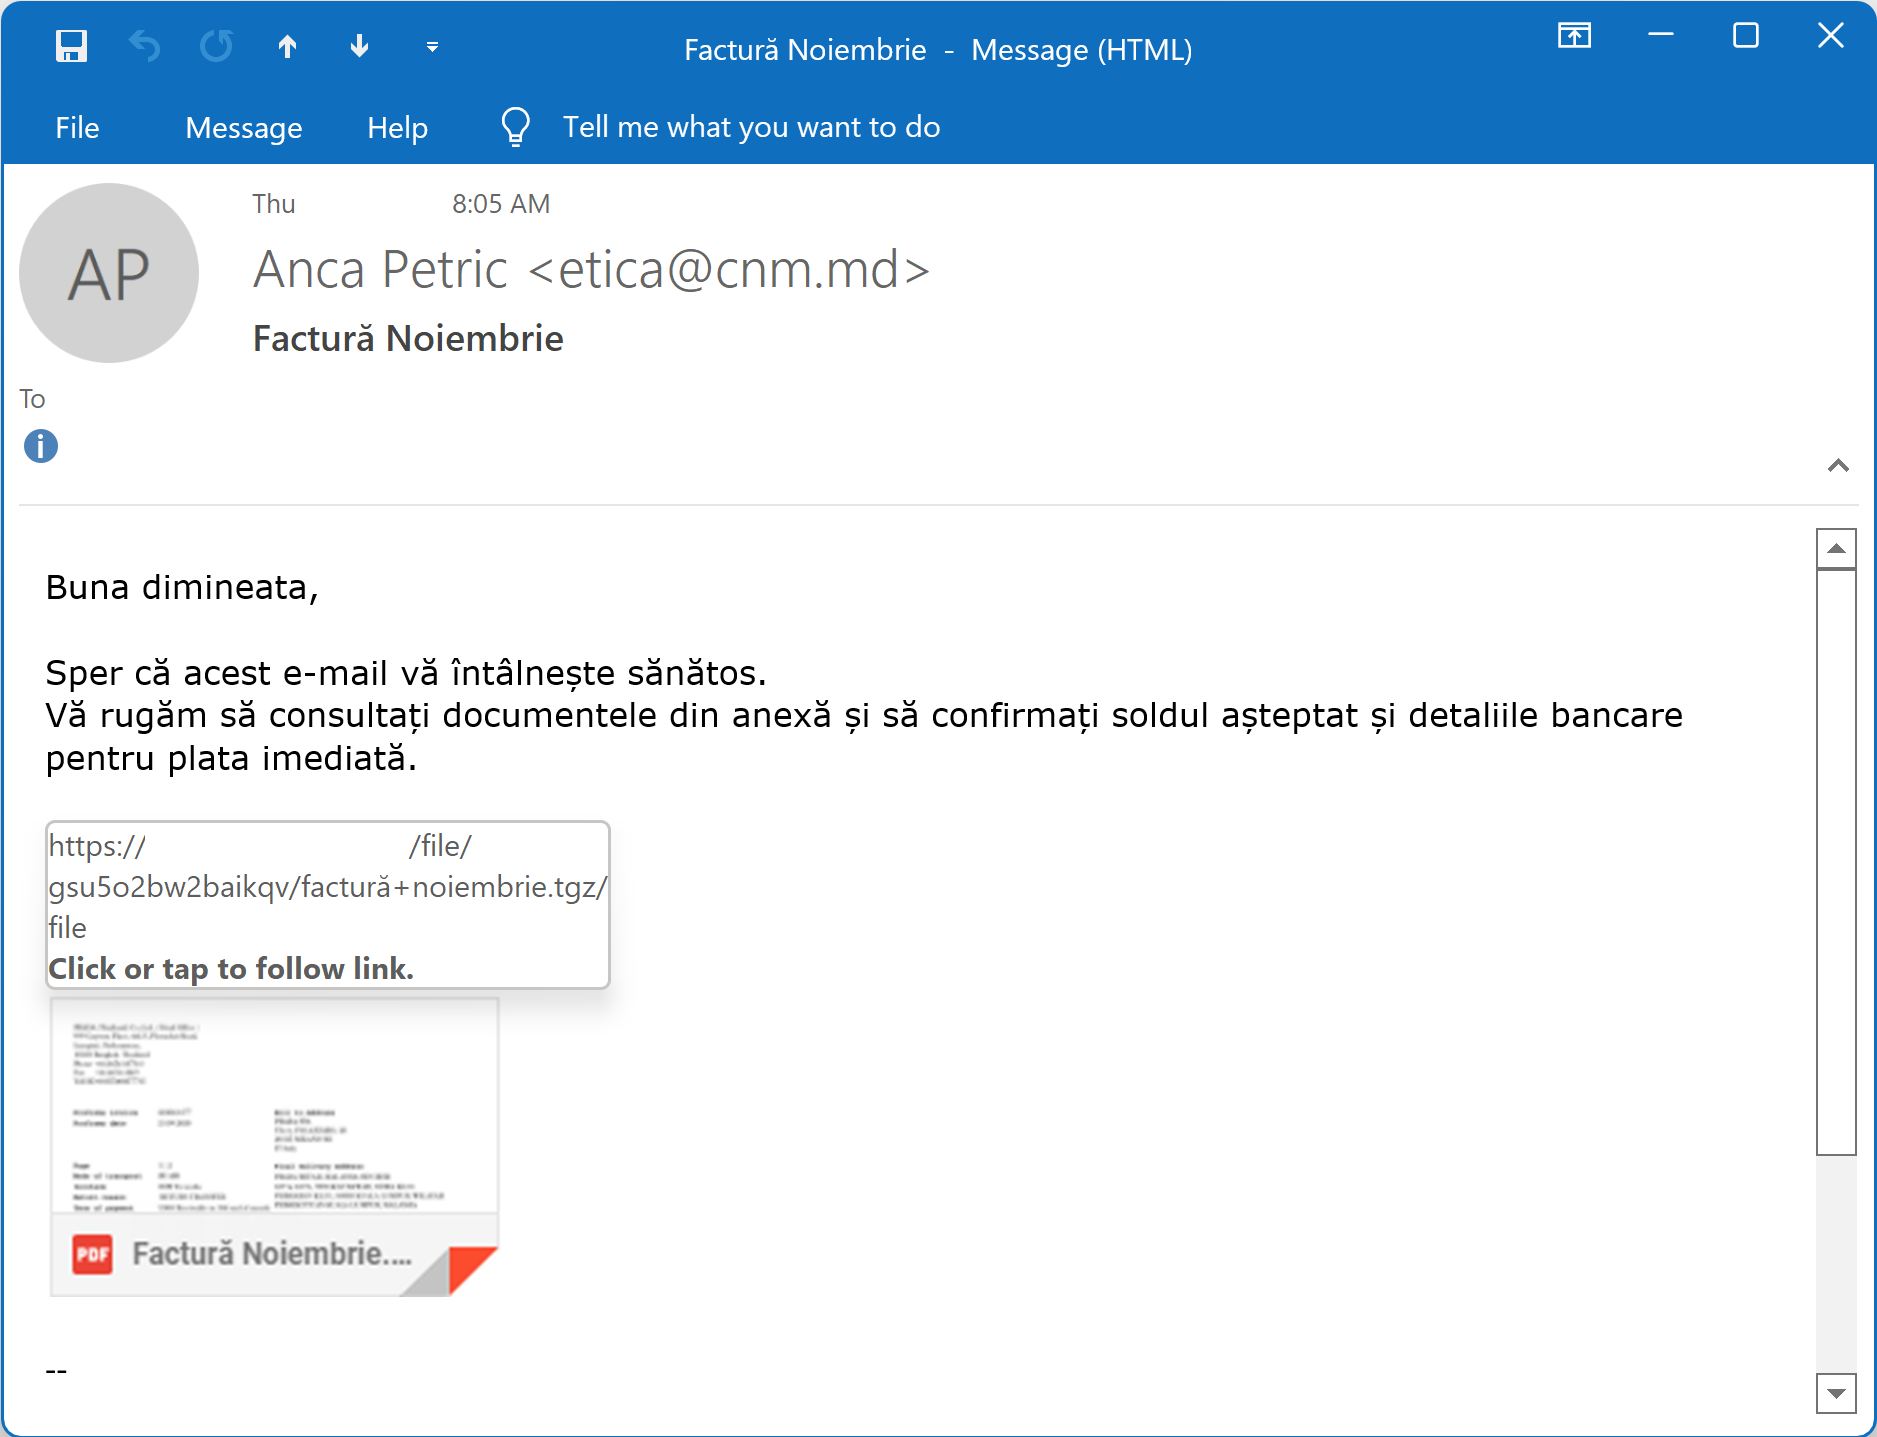Image resolution: width=1877 pixels, height=1437 pixels.
Task: Click the 'Buna dimineata,' greeting text
Action: pos(182,587)
